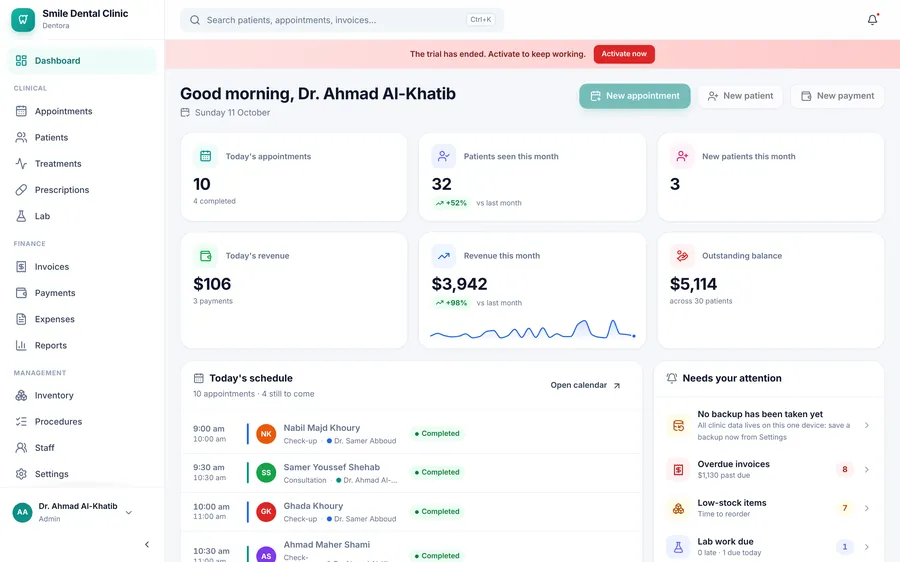Click the Outstanding balance card icon
Image resolution: width=900 pixels, height=562 pixels.
[x=682, y=256]
